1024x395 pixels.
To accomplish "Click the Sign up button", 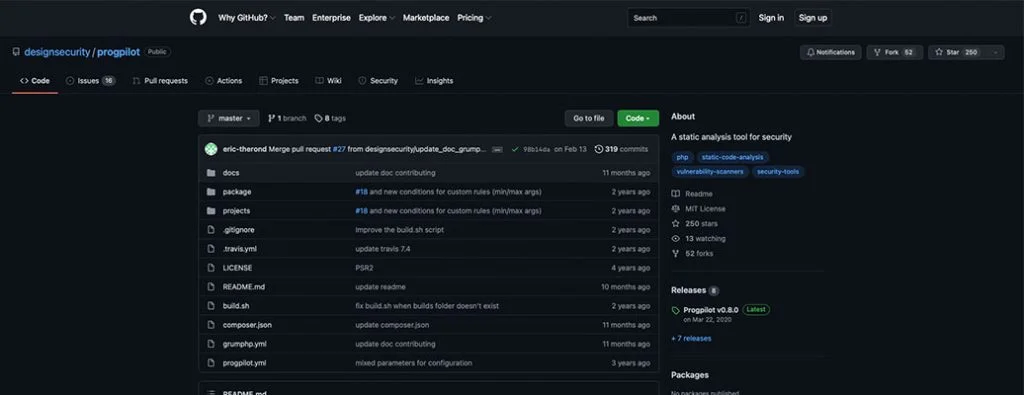I will click(813, 18).
